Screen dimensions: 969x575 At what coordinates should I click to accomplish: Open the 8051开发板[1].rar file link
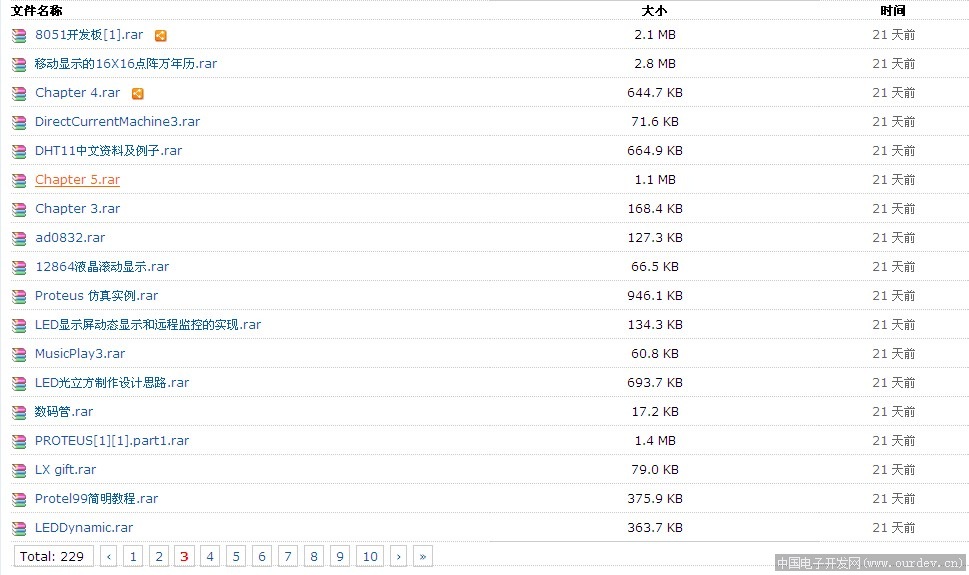pyautogui.click(x=89, y=35)
